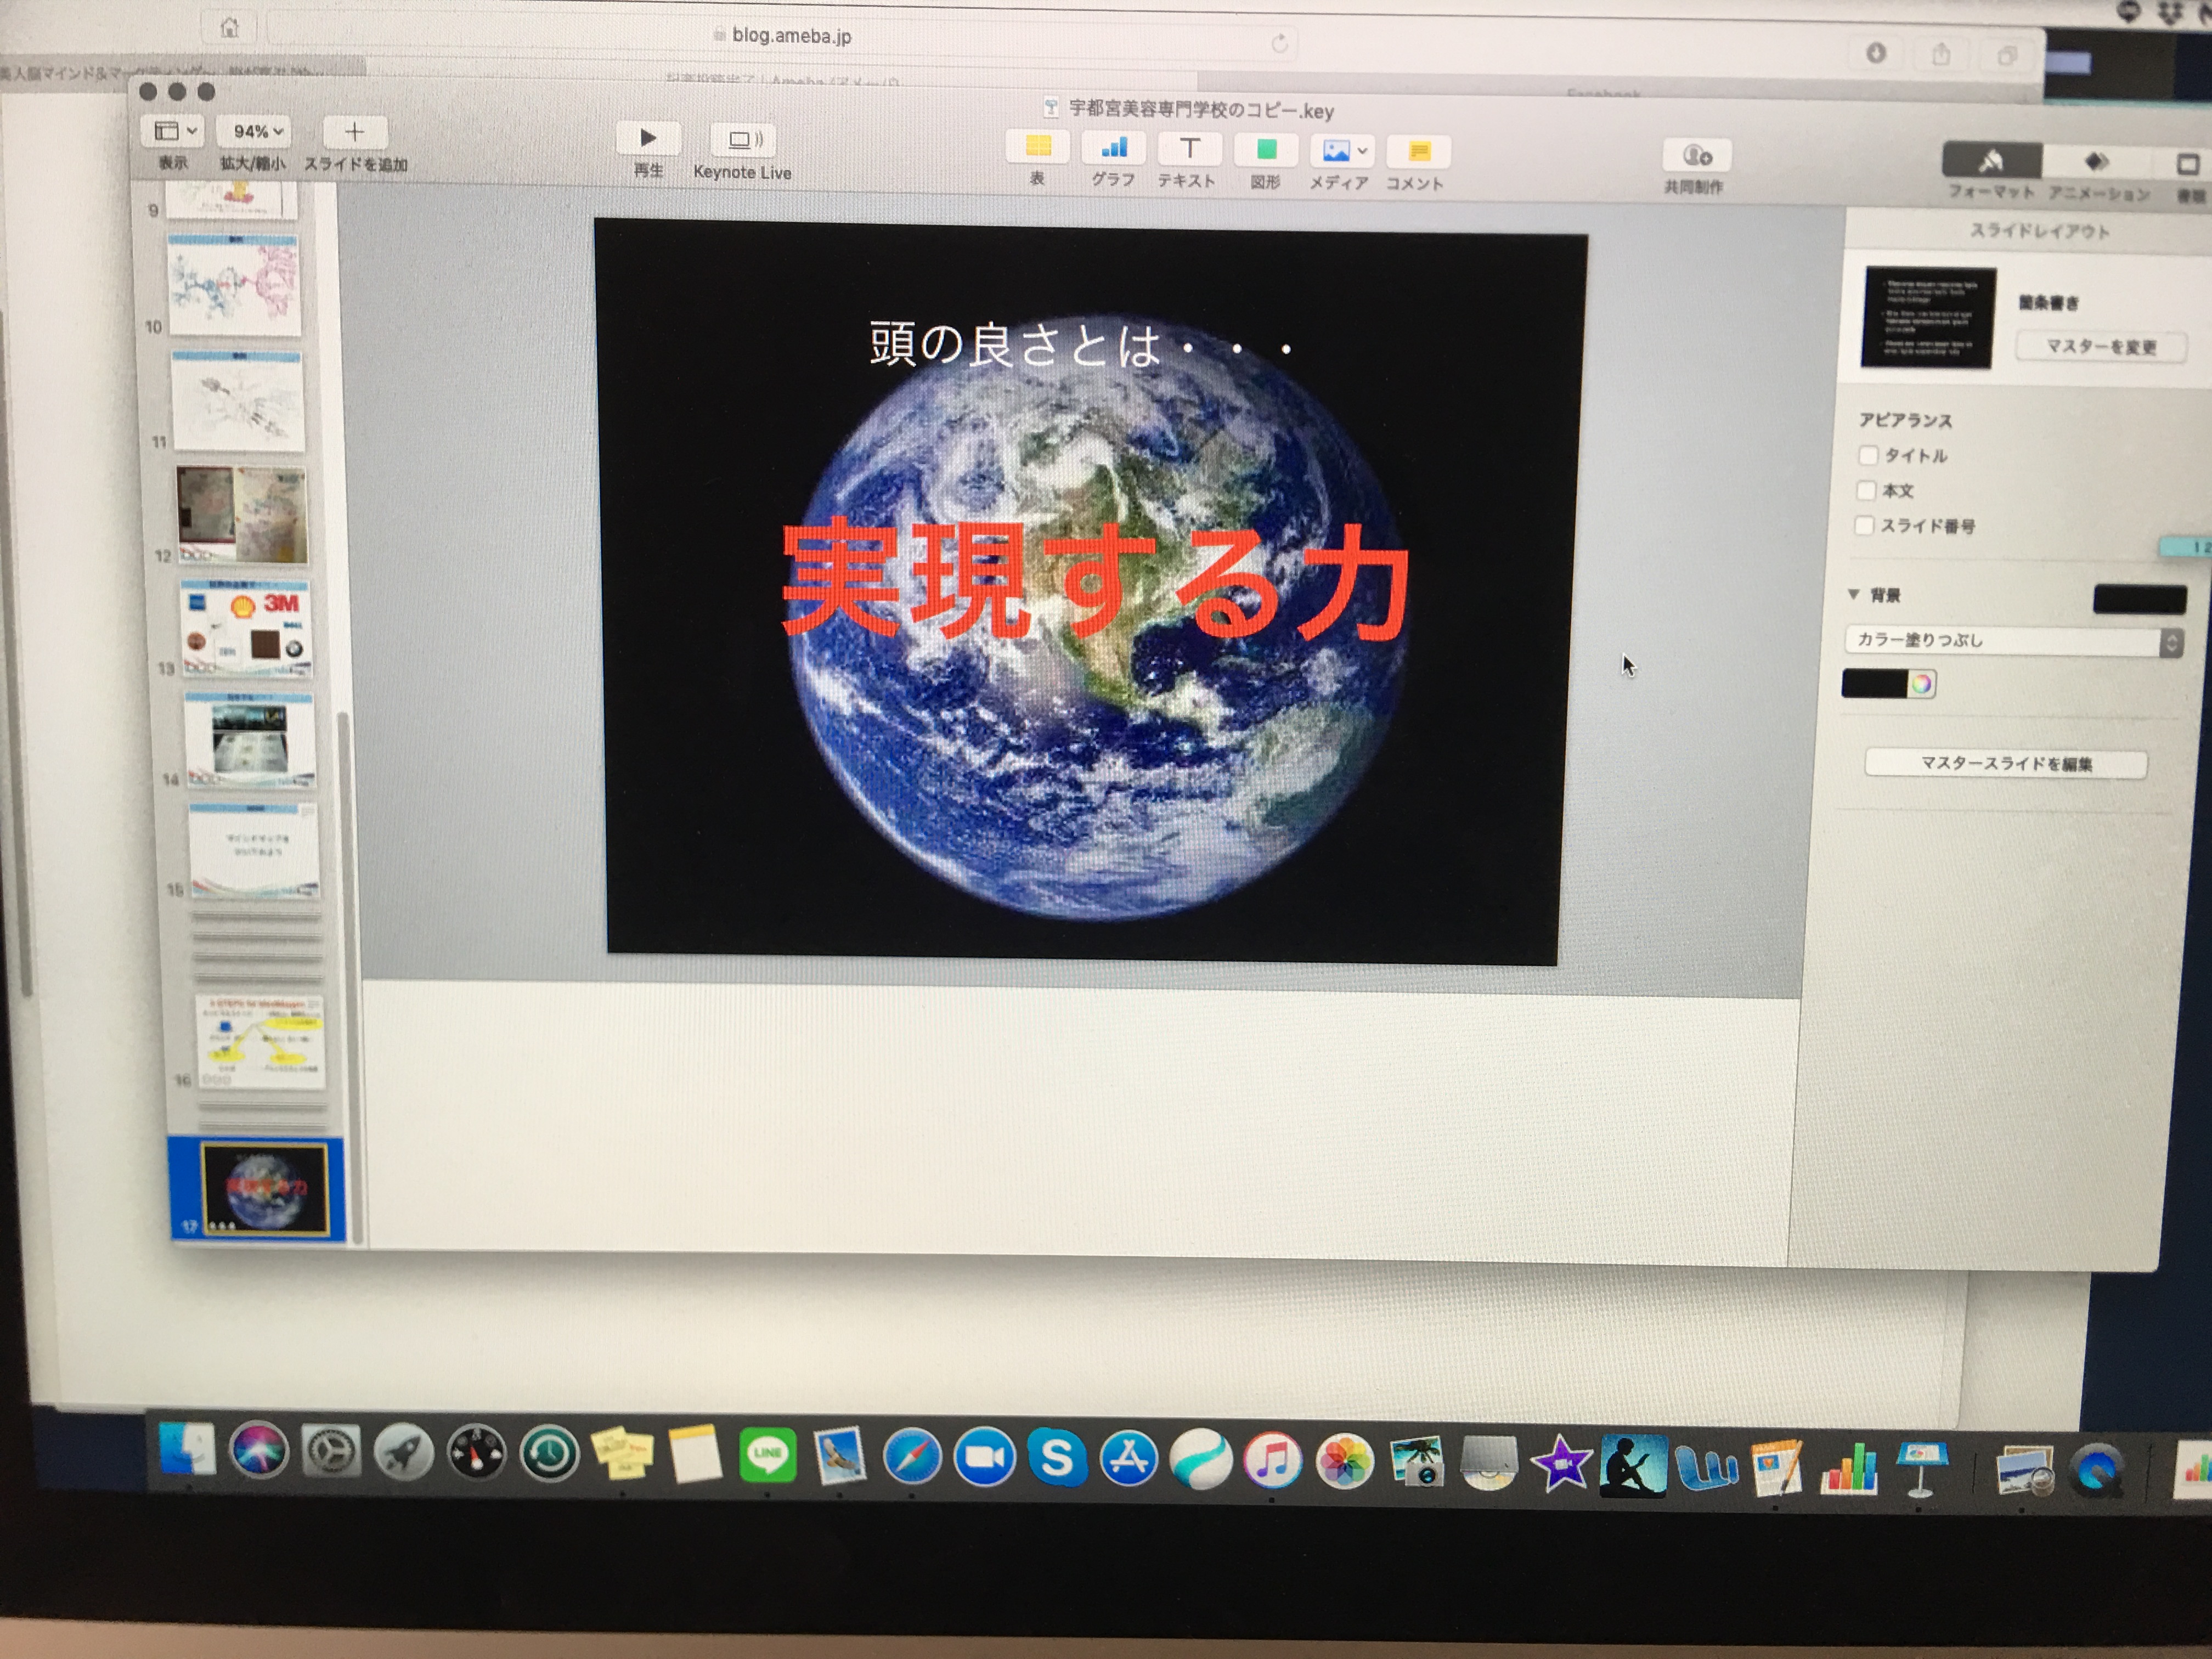The width and height of the screenshot is (2212, 1659).
Task: Open Launchpad rocket icon in Dock
Action: 404,1452
